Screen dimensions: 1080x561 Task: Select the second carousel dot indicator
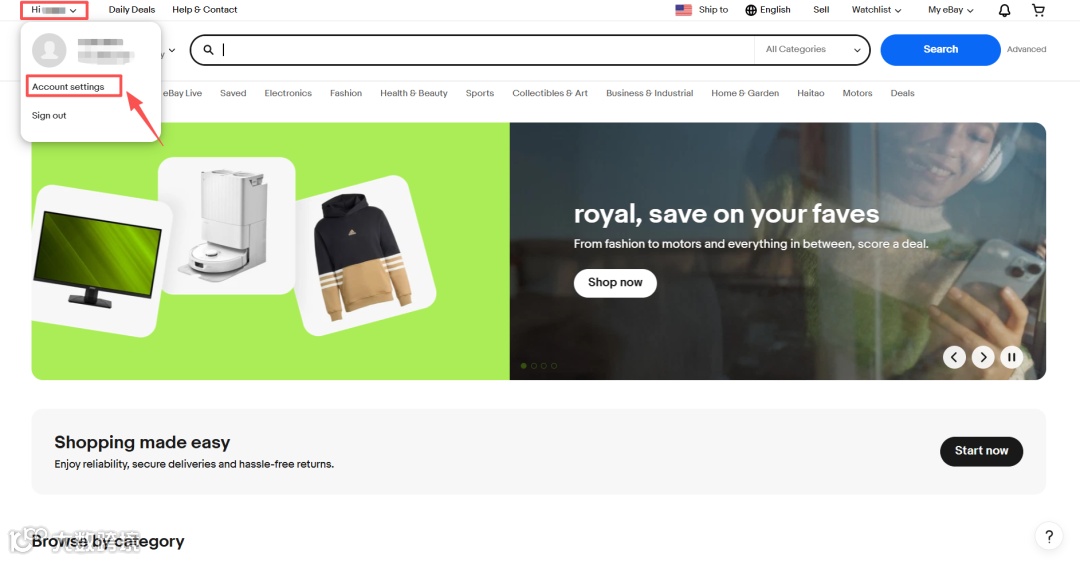534,366
